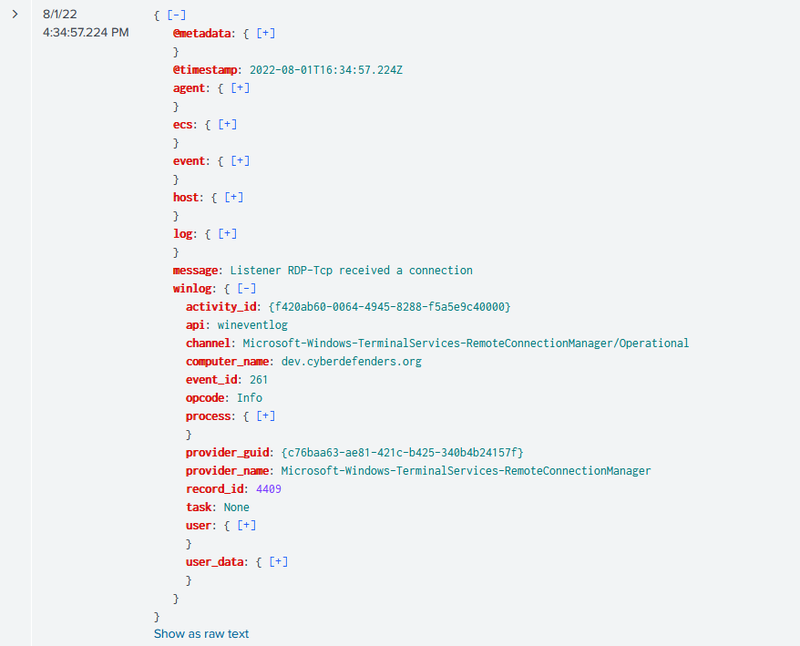Expand the user field [+]
The width and height of the screenshot is (800, 646).
click(246, 525)
